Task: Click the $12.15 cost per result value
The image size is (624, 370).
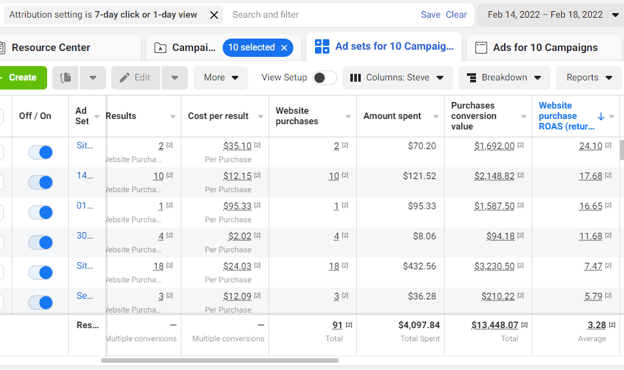Action: (x=237, y=176)
